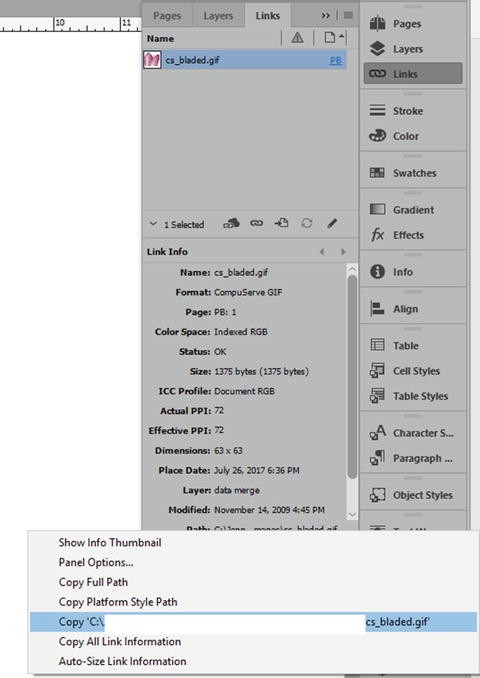Image resolution: width=480 pixels, height=678 pixels.
Task: Collapse the Link Info disclosure chevron
Action: click(x=153, y=224)
